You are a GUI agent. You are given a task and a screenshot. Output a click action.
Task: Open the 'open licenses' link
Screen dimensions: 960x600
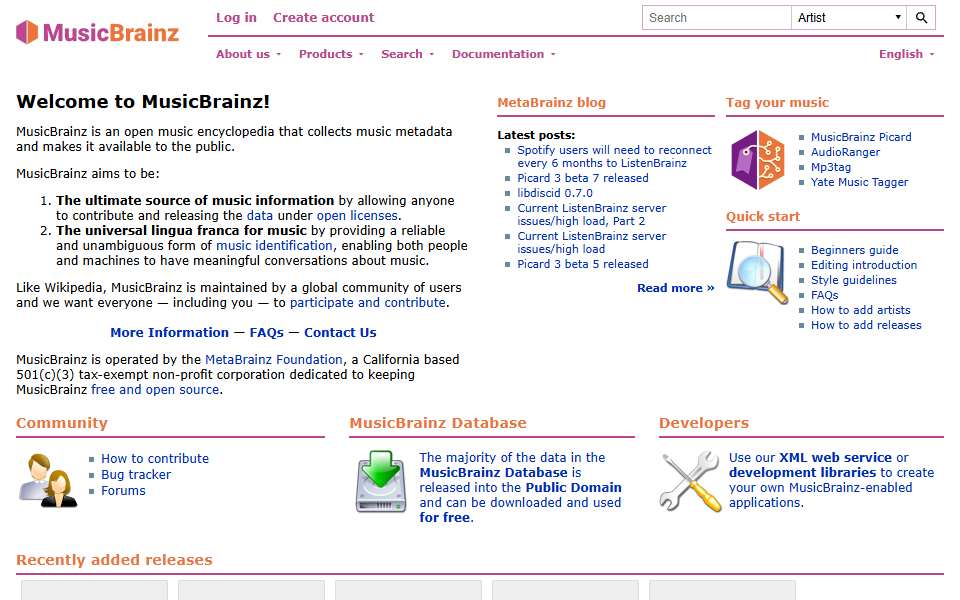coord(357,216)
